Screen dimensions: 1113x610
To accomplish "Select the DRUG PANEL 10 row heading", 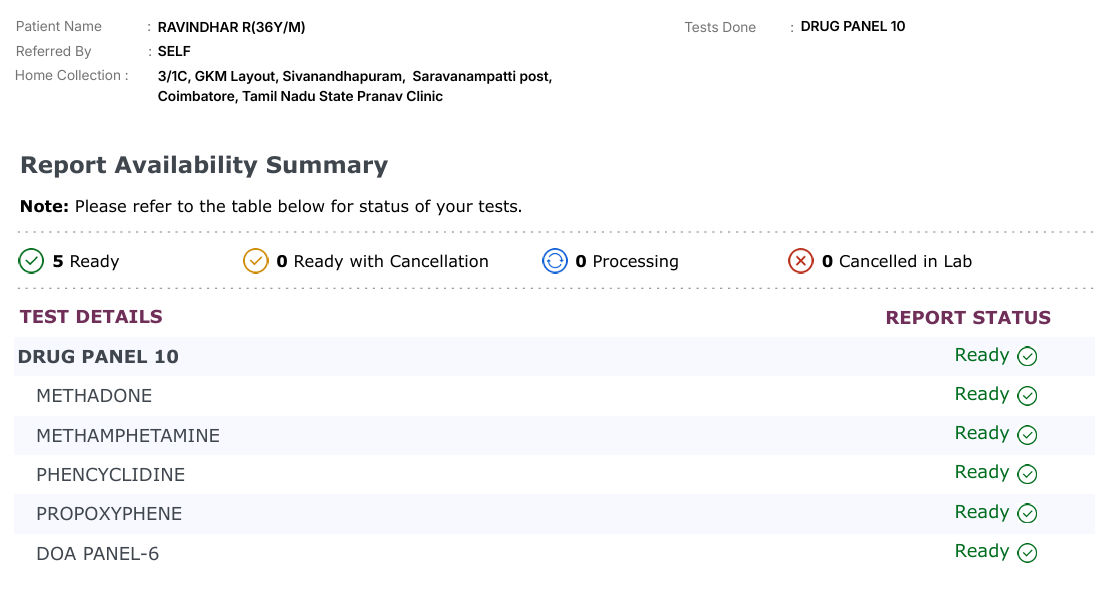I will pyautogui.click(x=98, y=357).
